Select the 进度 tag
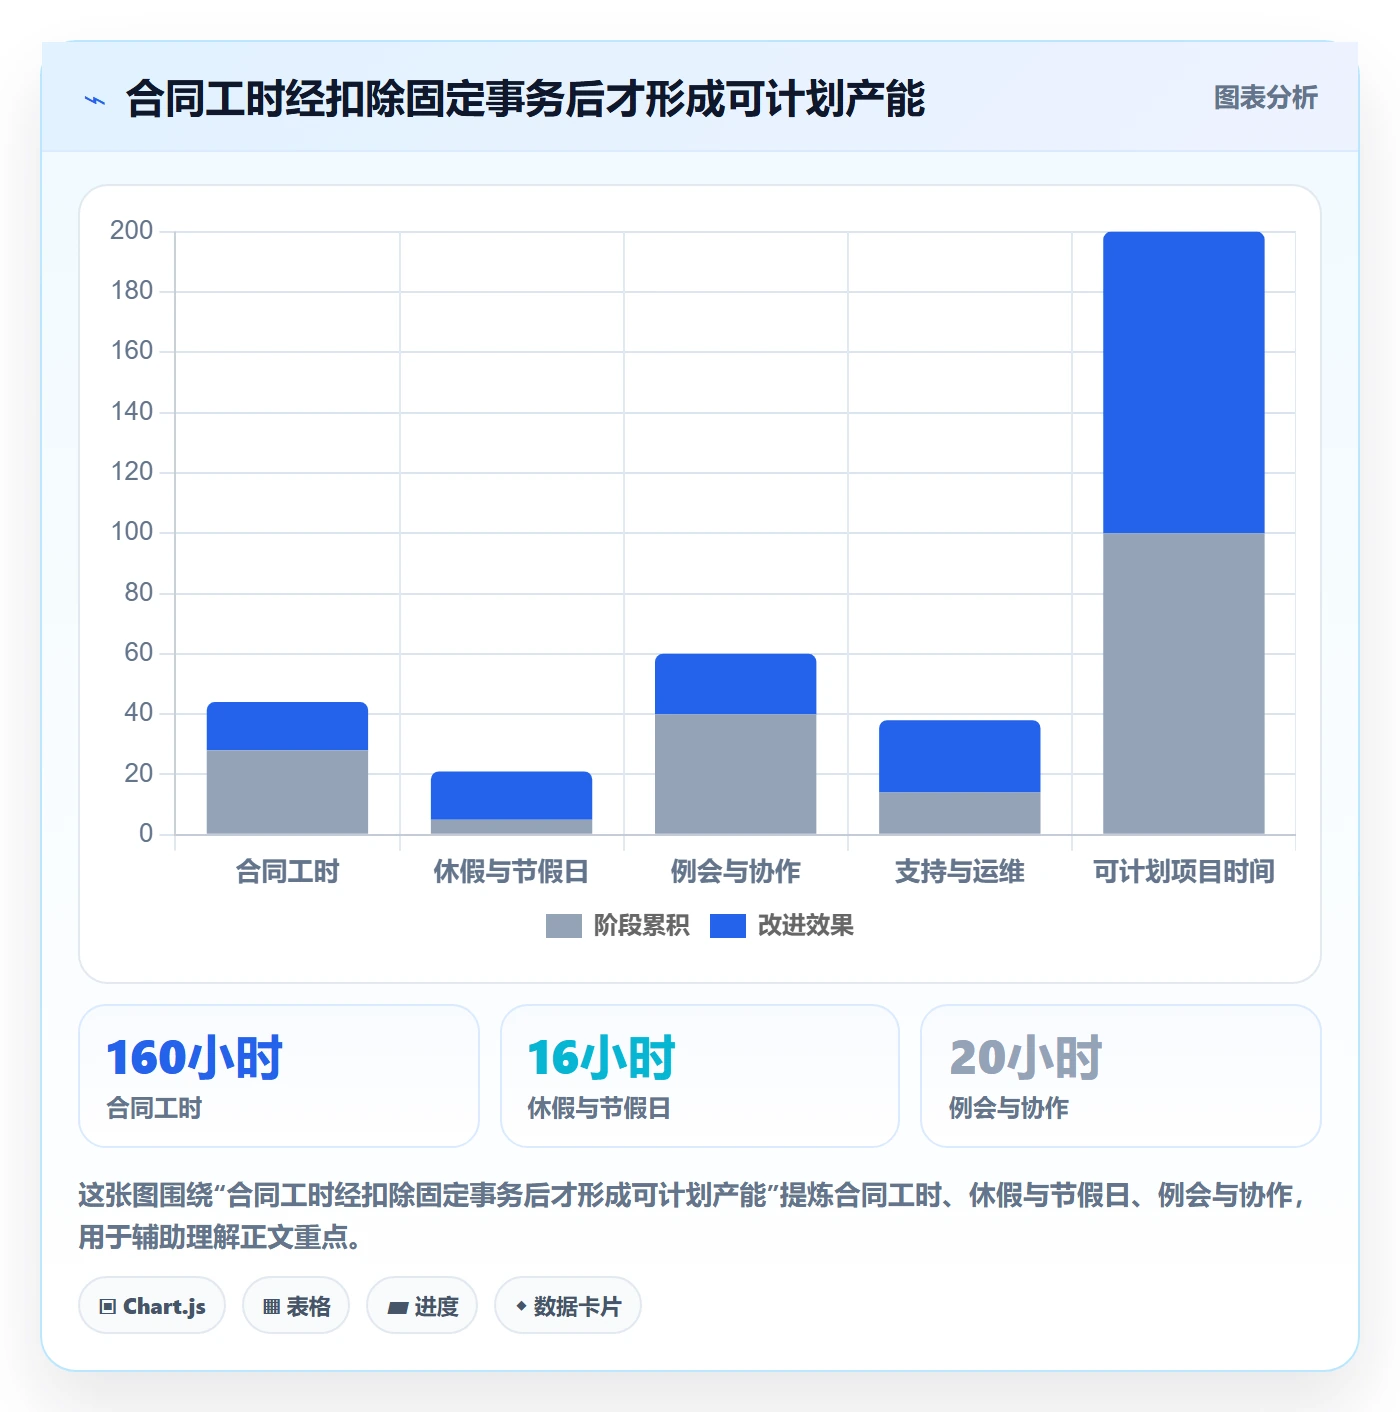1400x1412 pixels. (422, 1305)
